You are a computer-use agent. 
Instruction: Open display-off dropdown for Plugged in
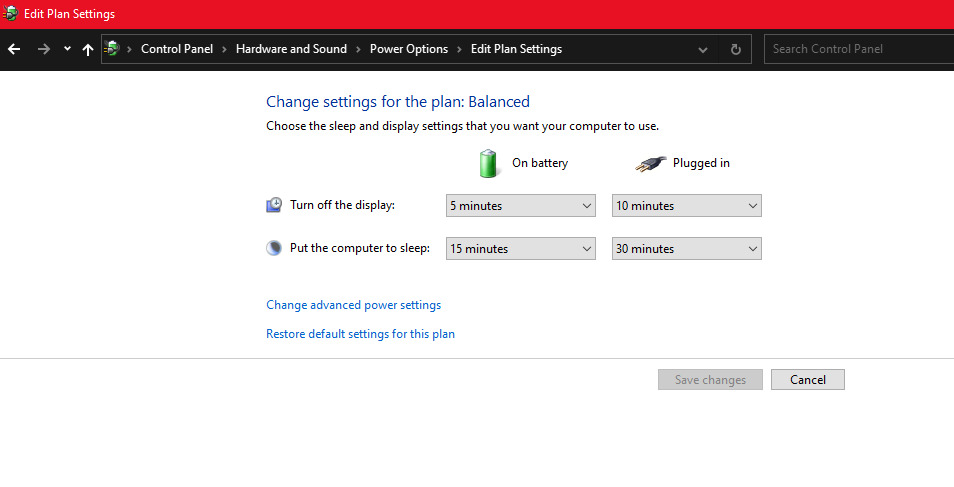coord(686,206)
